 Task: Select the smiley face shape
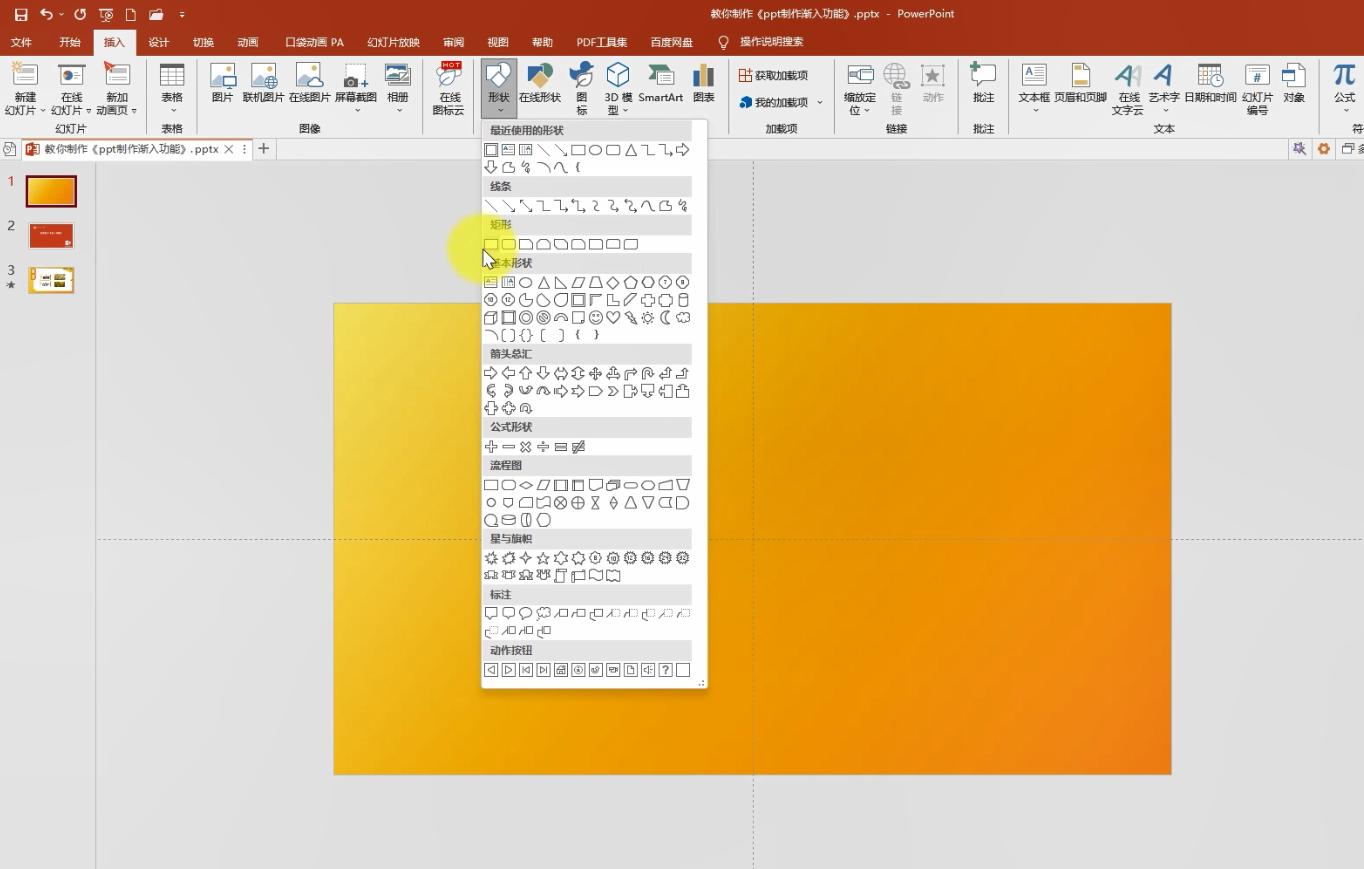(596, 318)
